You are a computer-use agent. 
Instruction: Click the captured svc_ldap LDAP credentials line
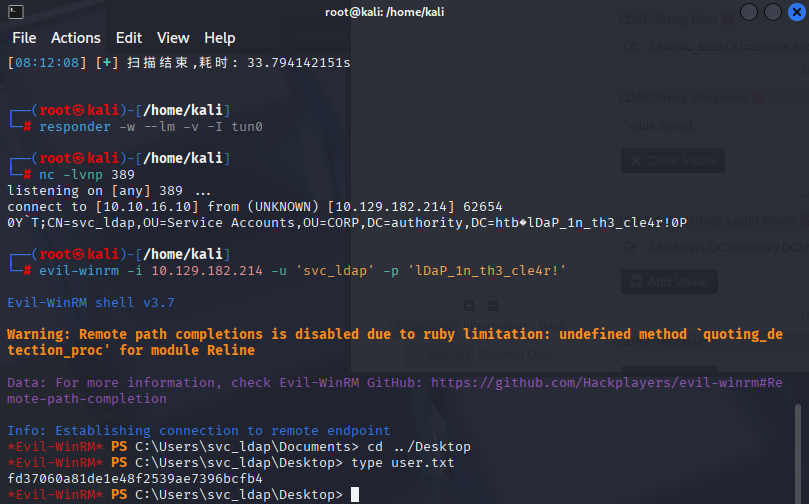pyautogui.click(x=347, y=222)
